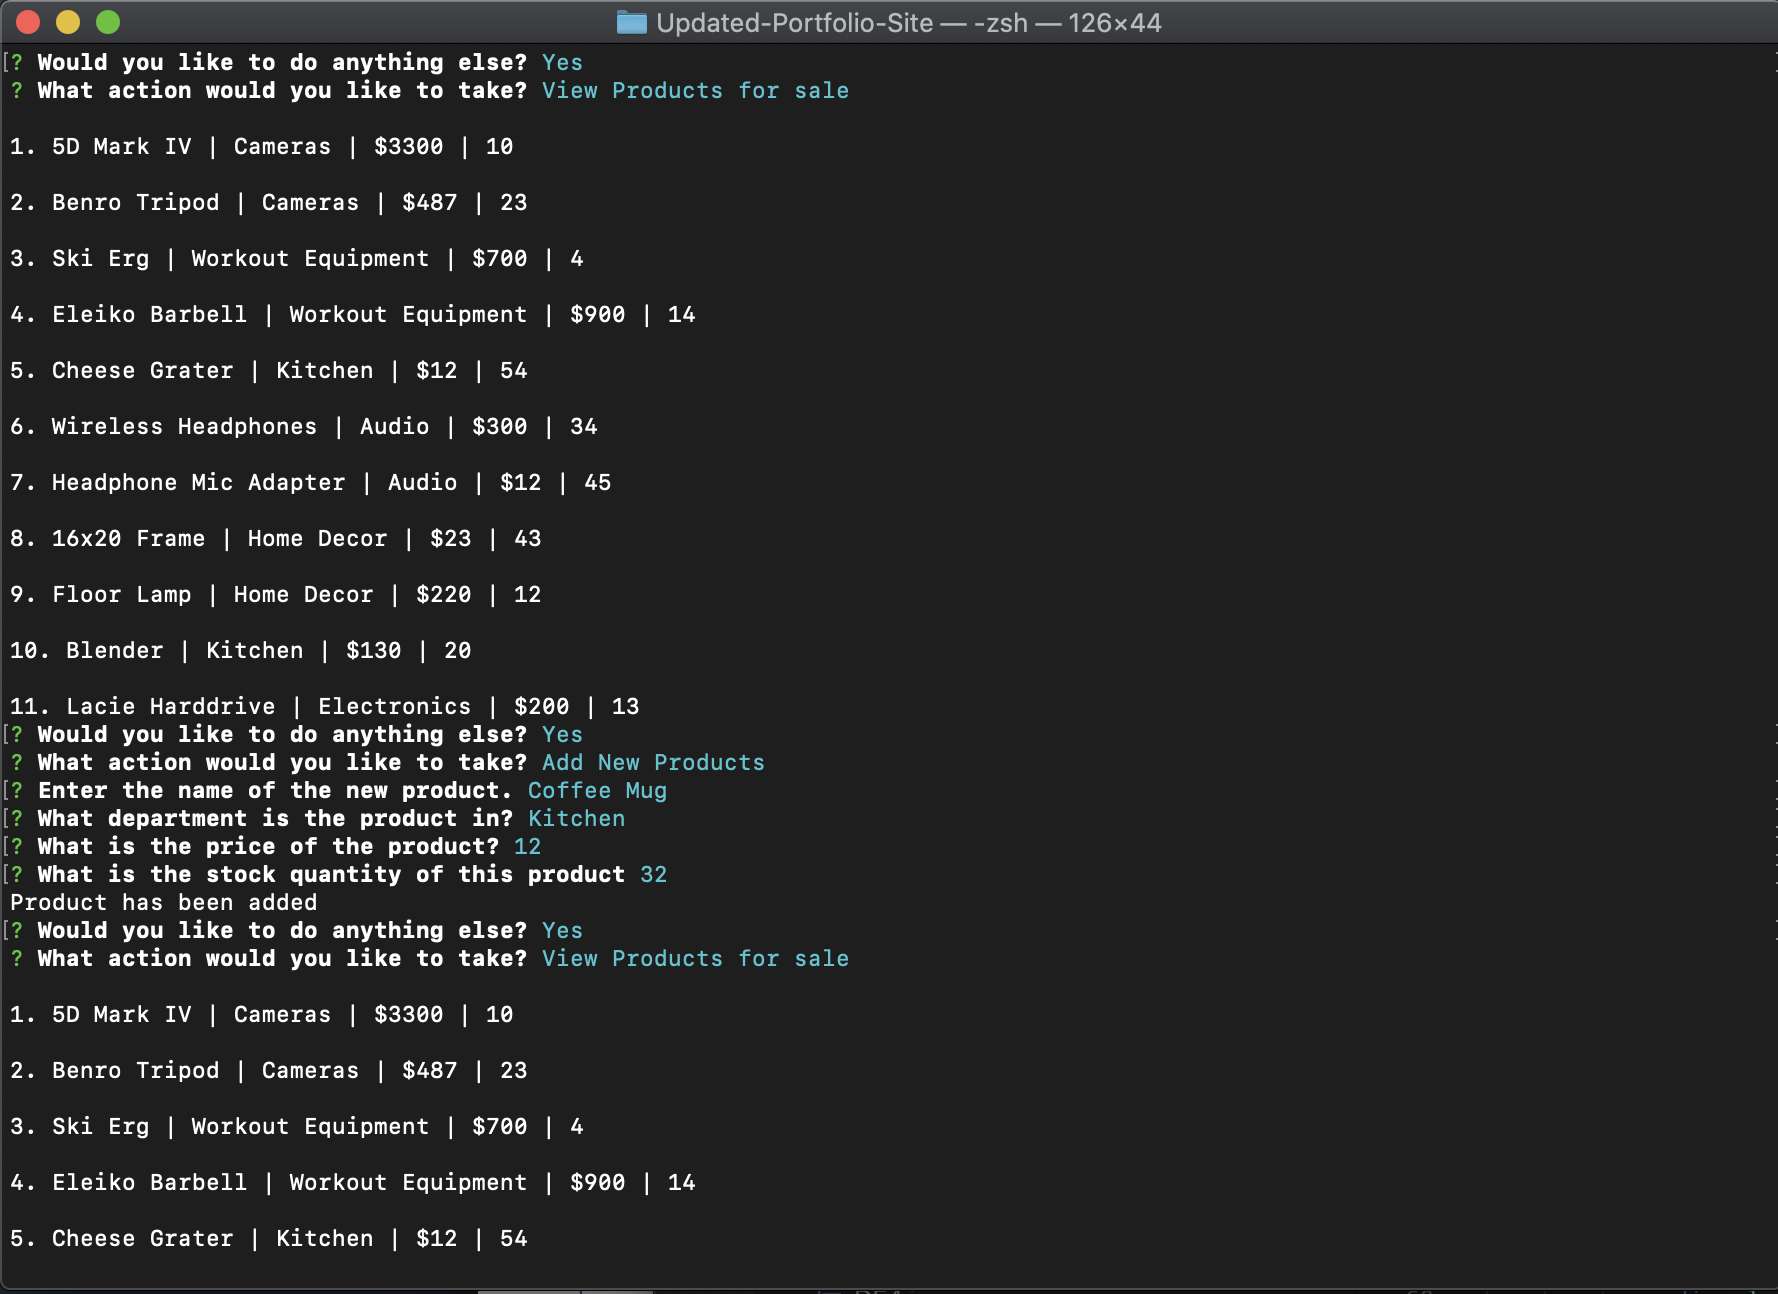1778x1294 pixels.
Task: Click the Headphone Mic Adapter product row
Action: [x=310, y=482]
